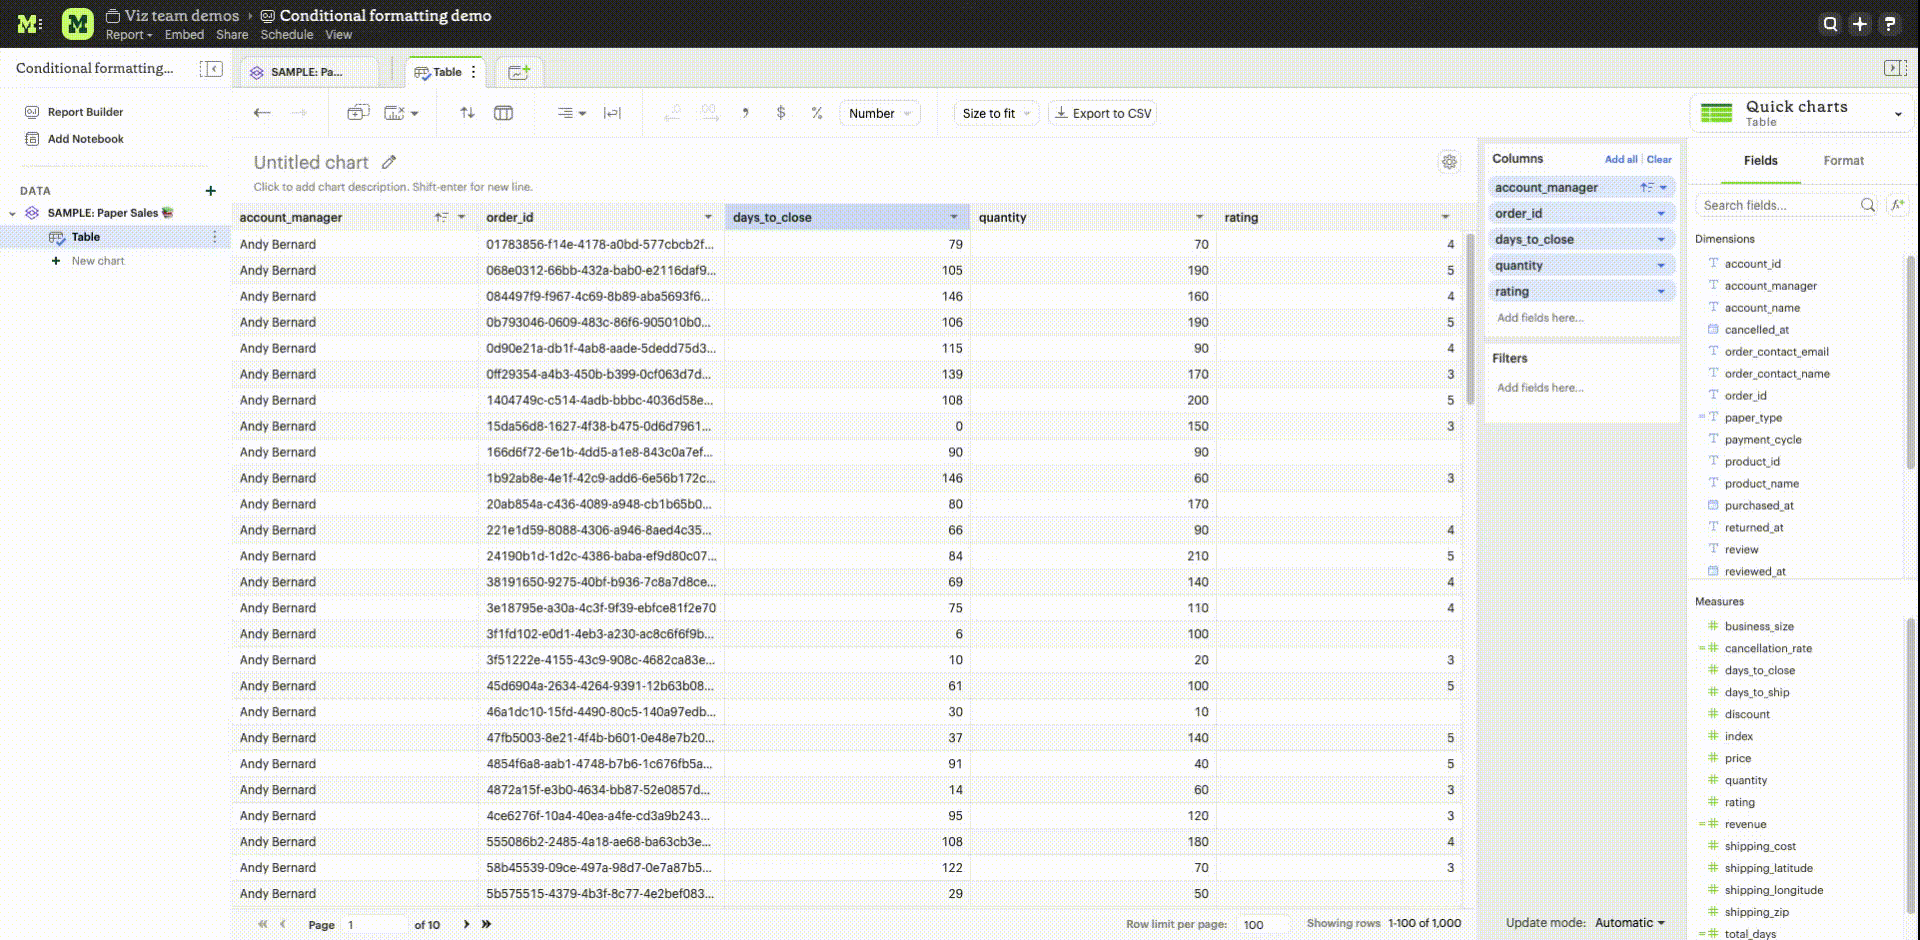Image resolution: width=1920 pixels, height=940 pixels.
Task: Collapse the right side panel
Action: pos(1894,68)
